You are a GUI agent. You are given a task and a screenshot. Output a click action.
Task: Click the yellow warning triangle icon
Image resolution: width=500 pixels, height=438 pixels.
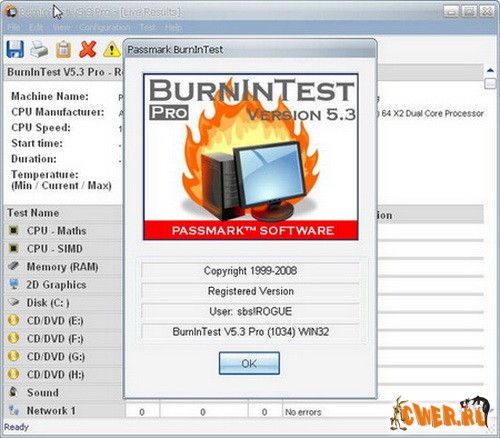[x=112, y=49]
